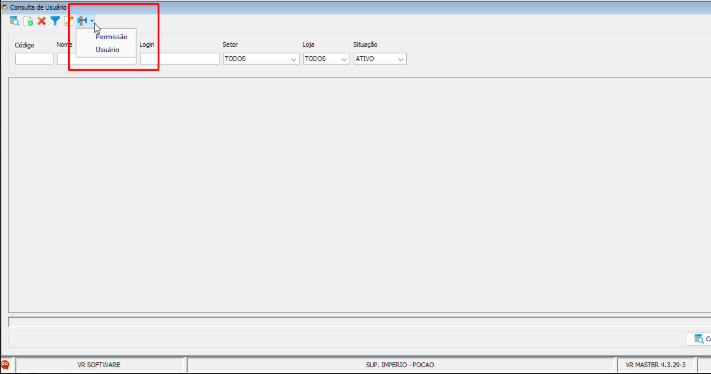Open the Setor dropdown showing TODOS
Screen dimensions: 711x374
click(261, 59)
